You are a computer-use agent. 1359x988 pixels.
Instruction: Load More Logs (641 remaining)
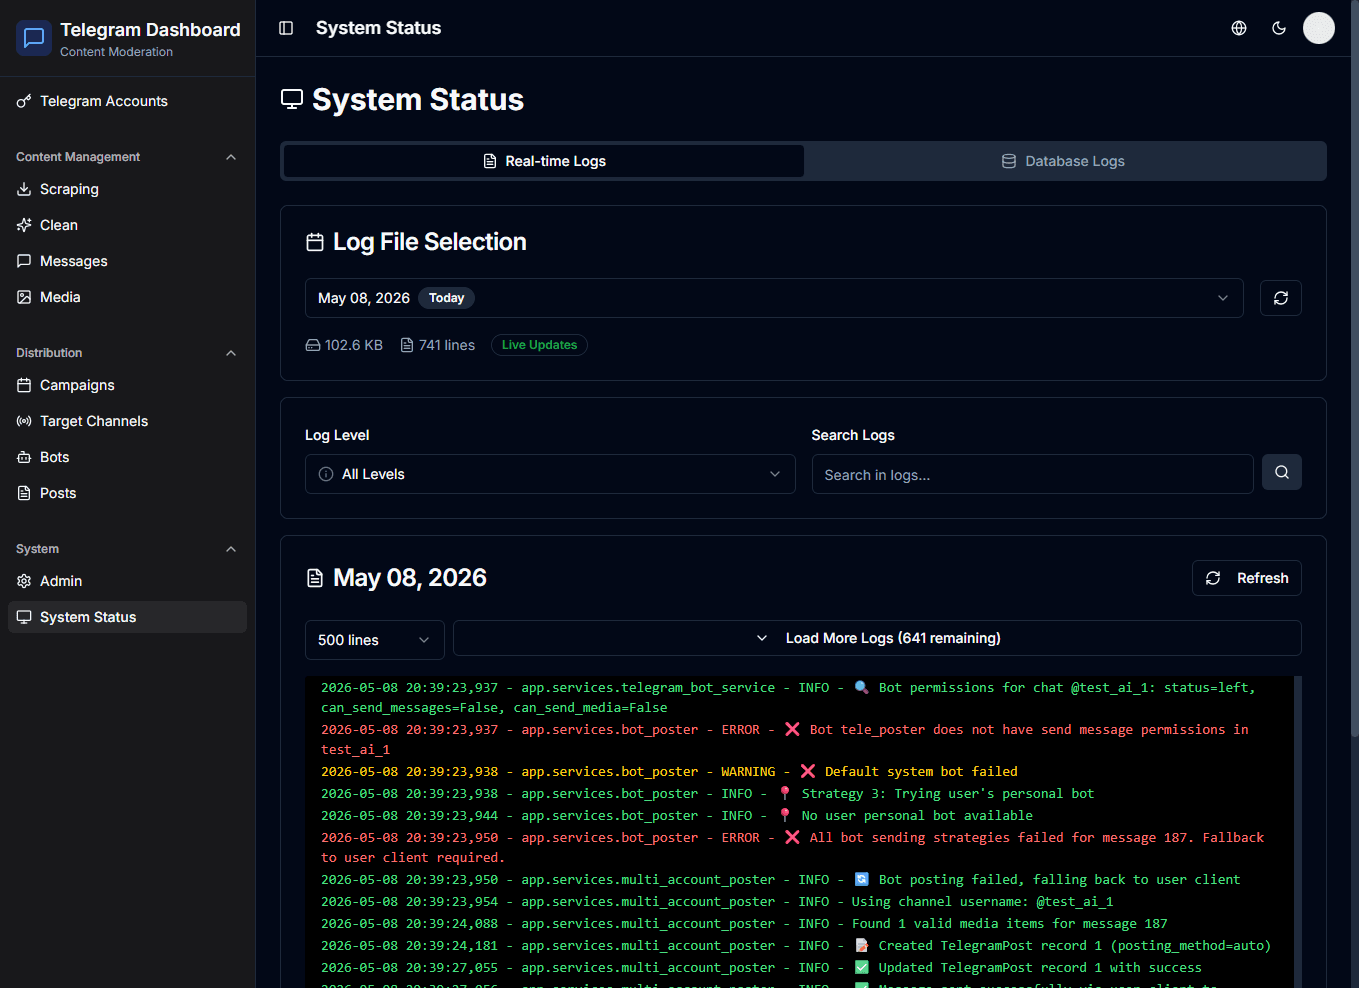[x=877, y=638]
